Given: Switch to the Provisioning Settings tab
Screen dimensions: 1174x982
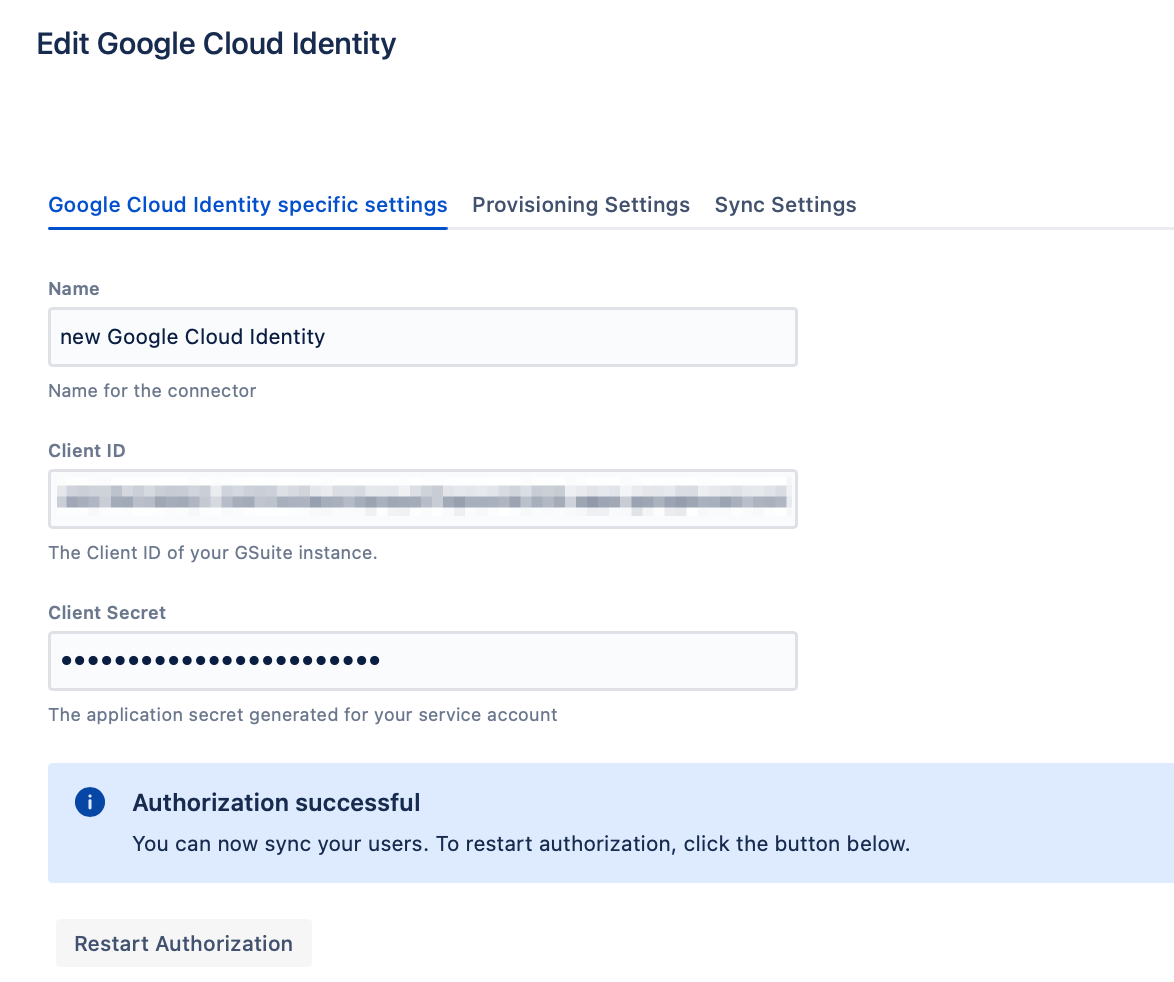Looking at the screenshot, I should point(581,205).
